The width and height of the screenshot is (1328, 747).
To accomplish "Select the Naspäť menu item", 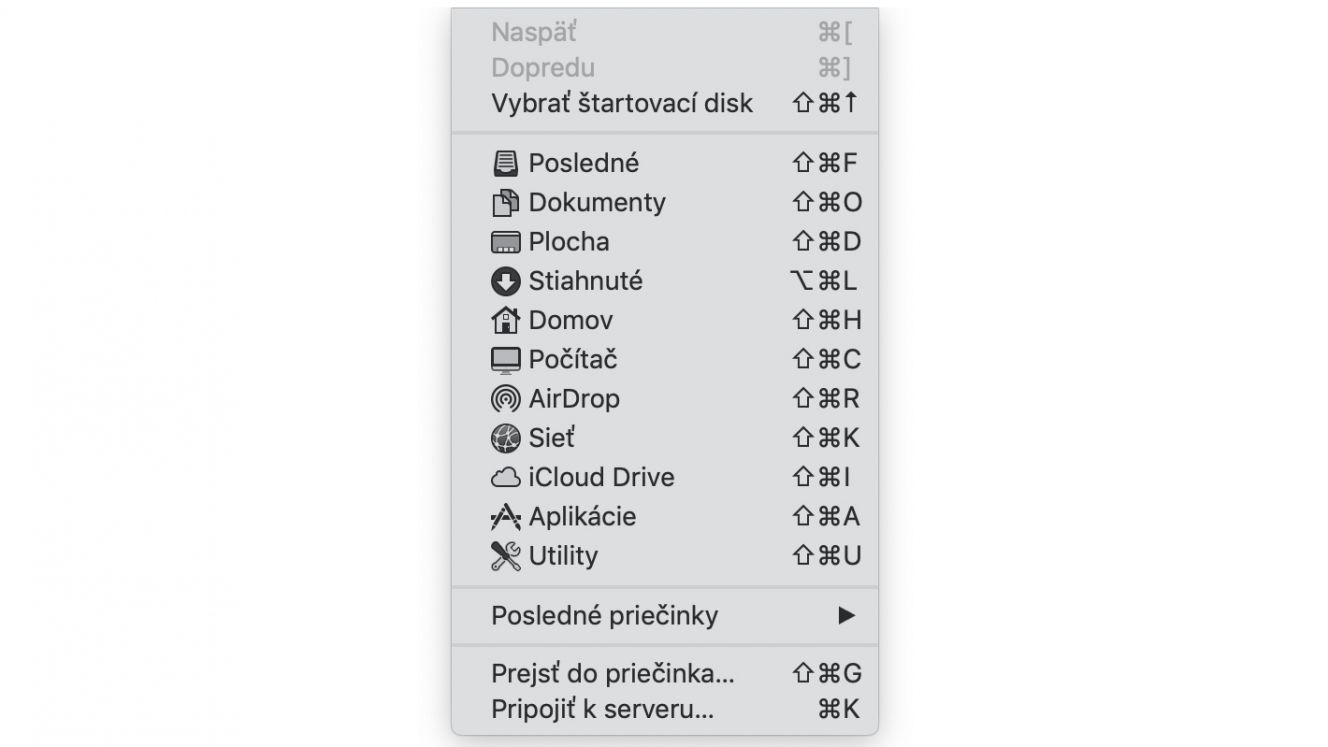I will point(665,32).
